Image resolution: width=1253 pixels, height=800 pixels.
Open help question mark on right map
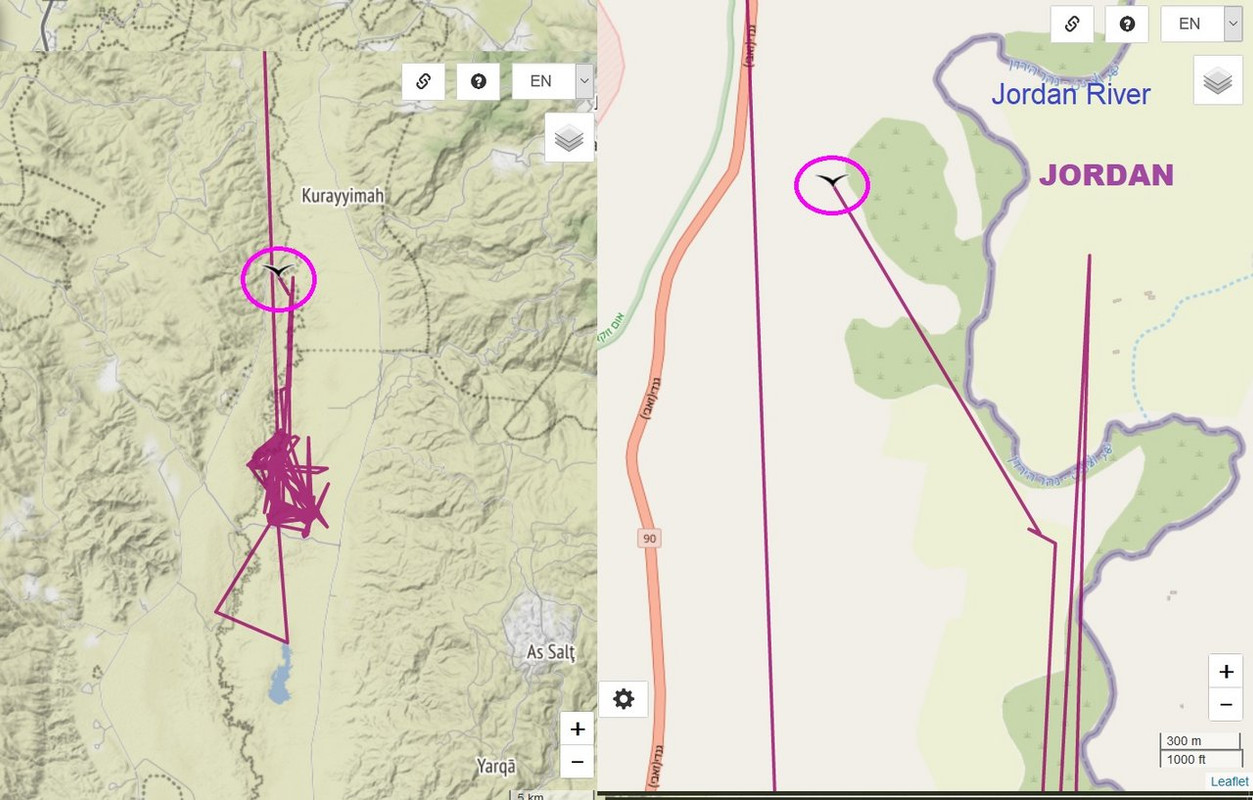point(1127,24)
